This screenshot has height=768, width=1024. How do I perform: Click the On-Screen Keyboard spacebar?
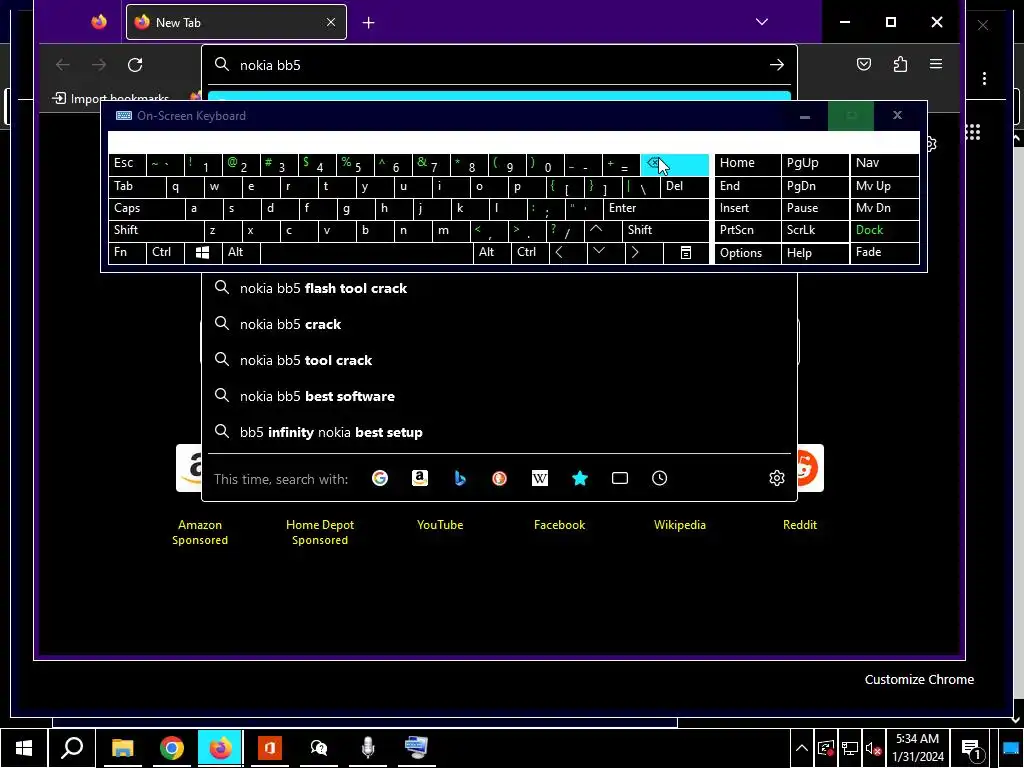tap(366, 253)
